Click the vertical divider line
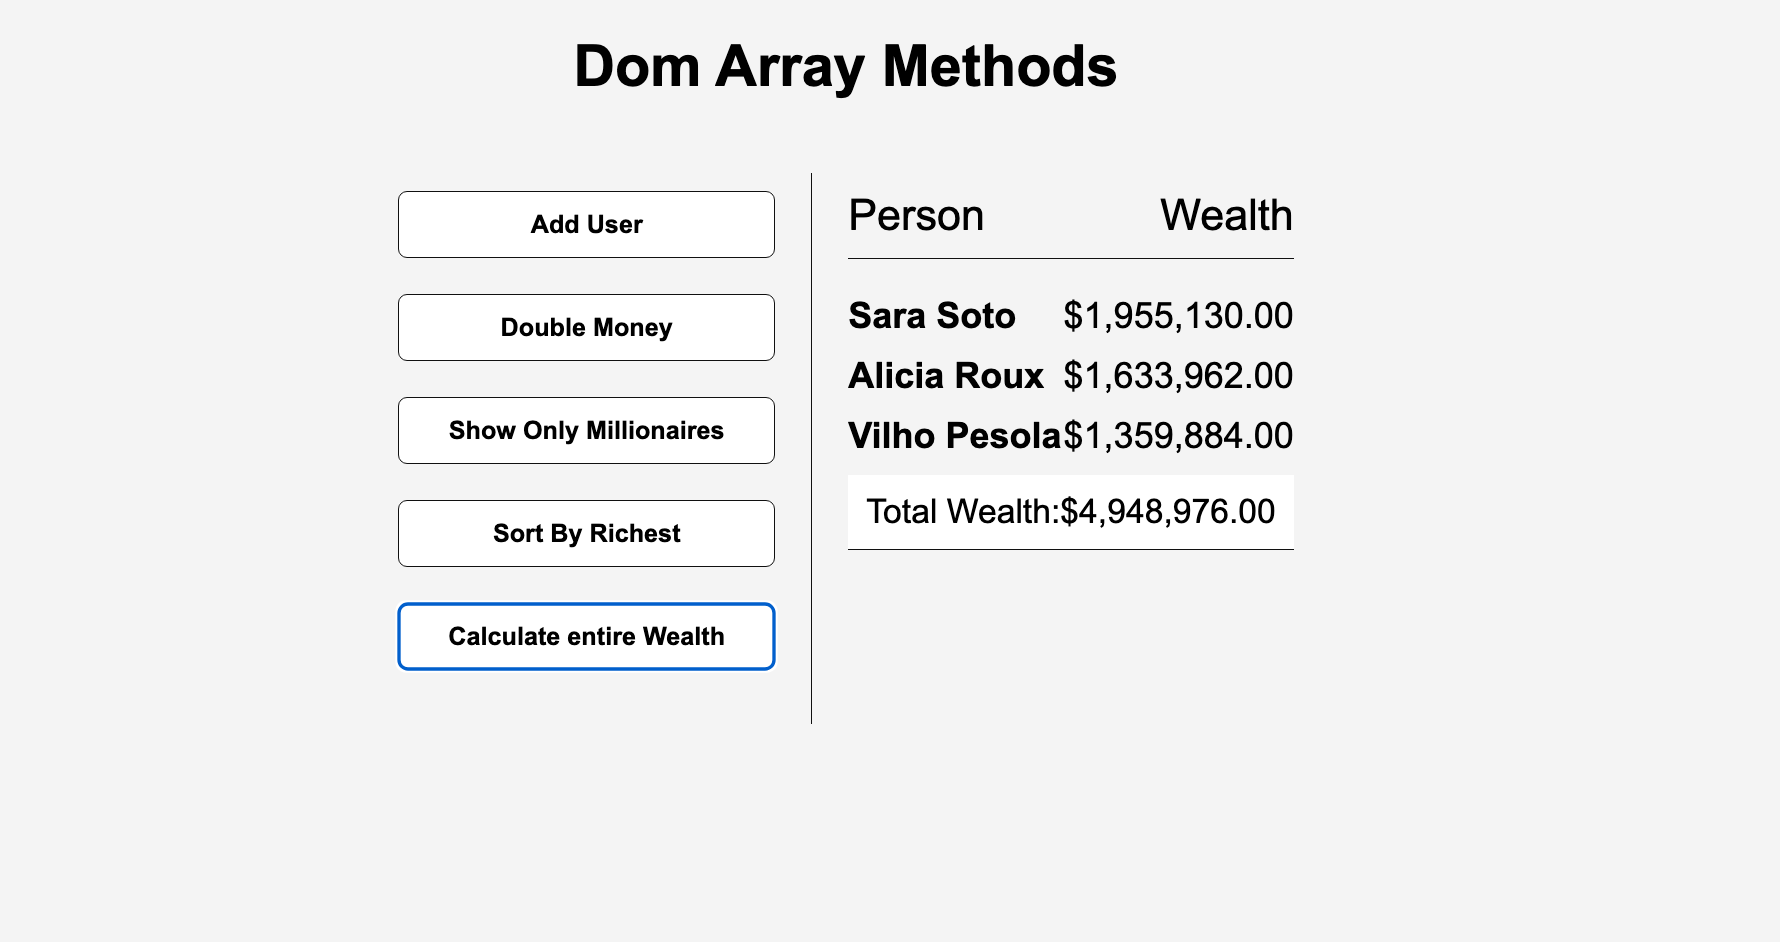This screenshot has width=1780, height=942. pos(811,445)
